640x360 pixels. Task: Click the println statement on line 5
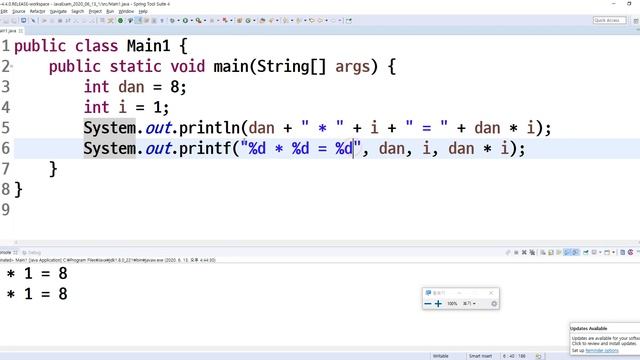tap(317, 128)
